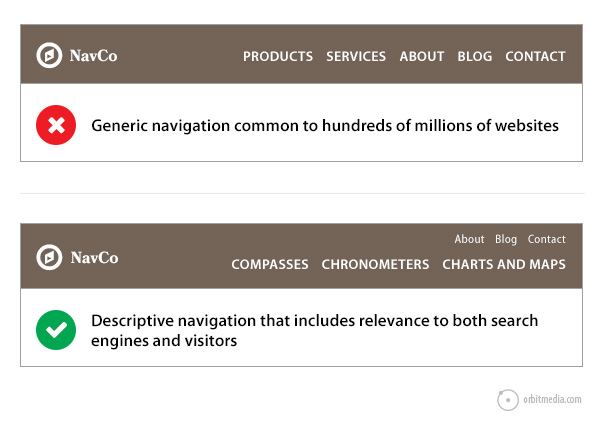The width and height of the screenshot is (600, 436).
Task: Click the 'Generic navigation common' caption text
Action: 325,127
